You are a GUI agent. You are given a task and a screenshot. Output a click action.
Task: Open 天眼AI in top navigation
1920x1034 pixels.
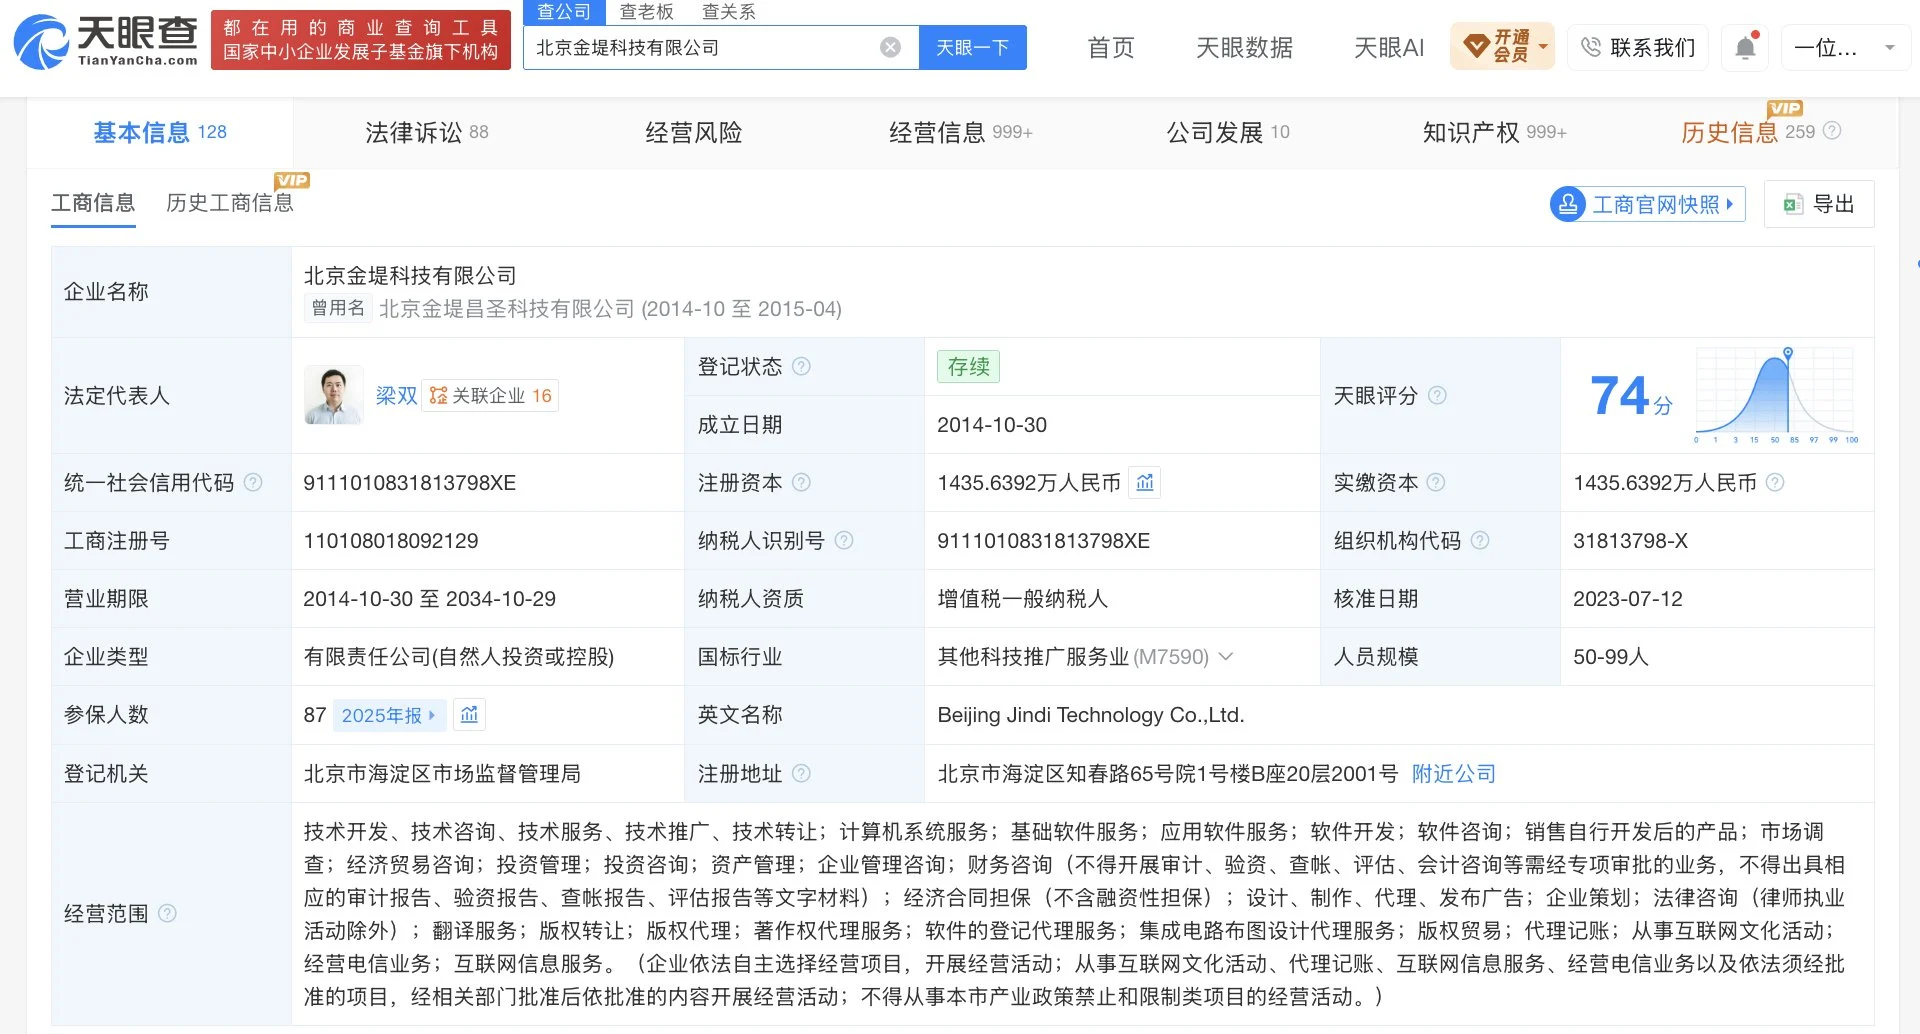tap(1388, 47)
